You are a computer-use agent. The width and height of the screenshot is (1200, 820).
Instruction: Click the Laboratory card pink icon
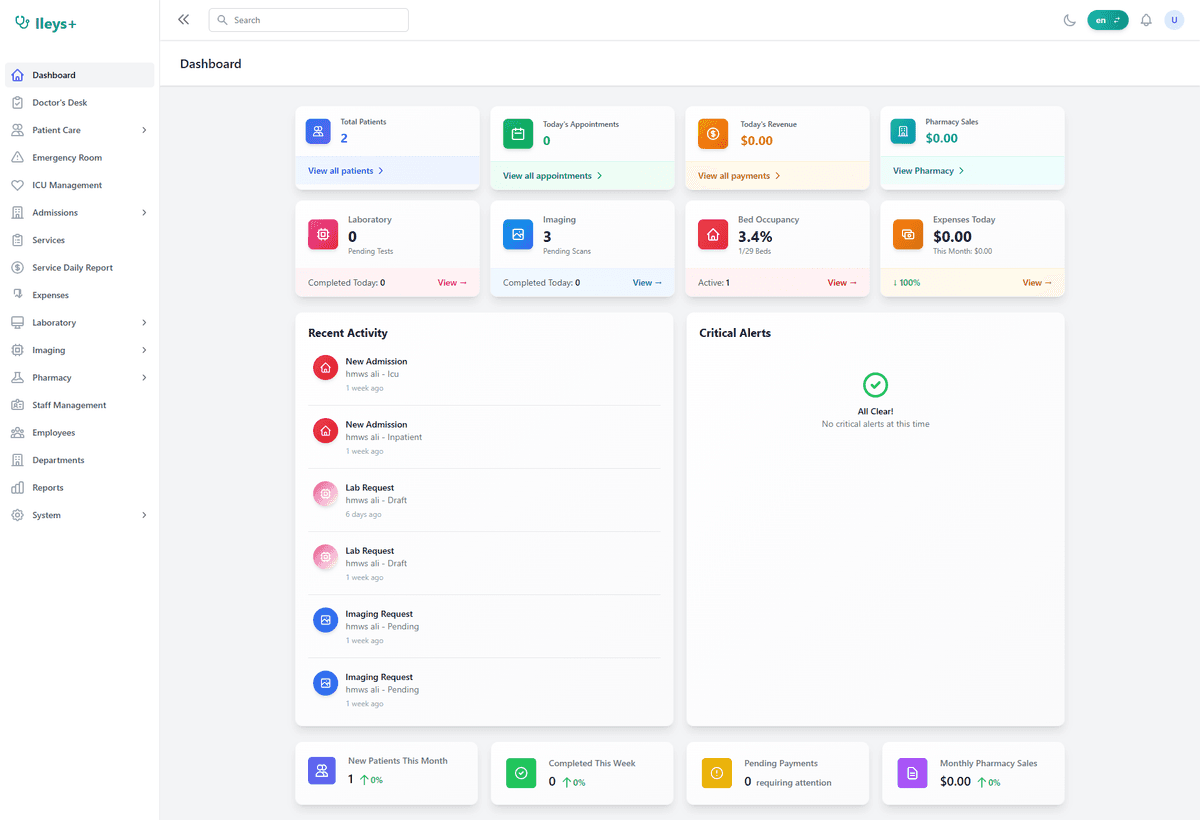click(x=323, y=235)
